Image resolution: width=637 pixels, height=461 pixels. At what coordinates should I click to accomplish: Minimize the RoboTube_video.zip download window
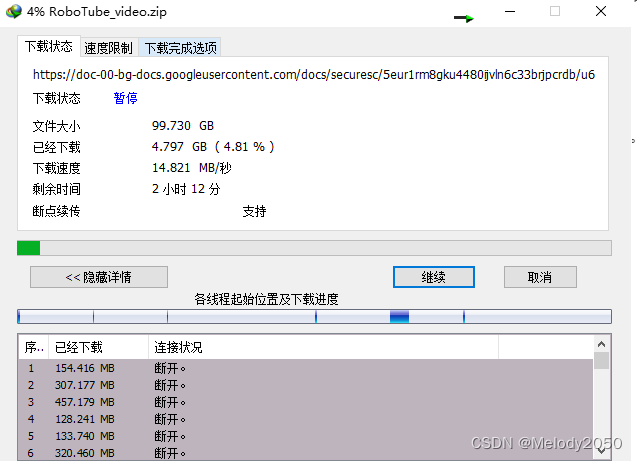tap(510, 11)
